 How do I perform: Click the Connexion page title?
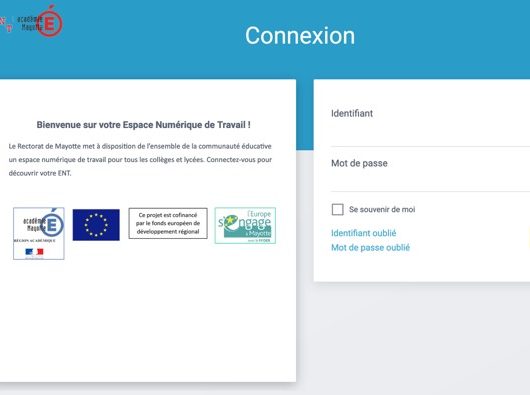coord(300,36)
